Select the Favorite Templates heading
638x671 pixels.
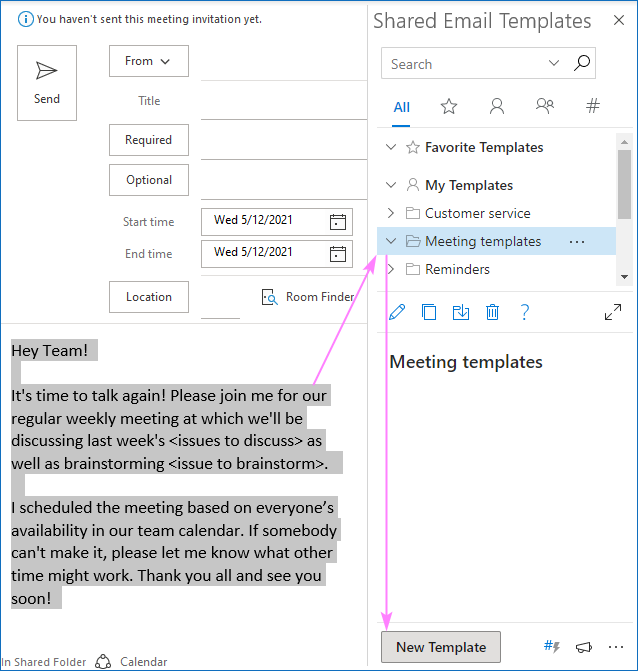tap(484, 147)
